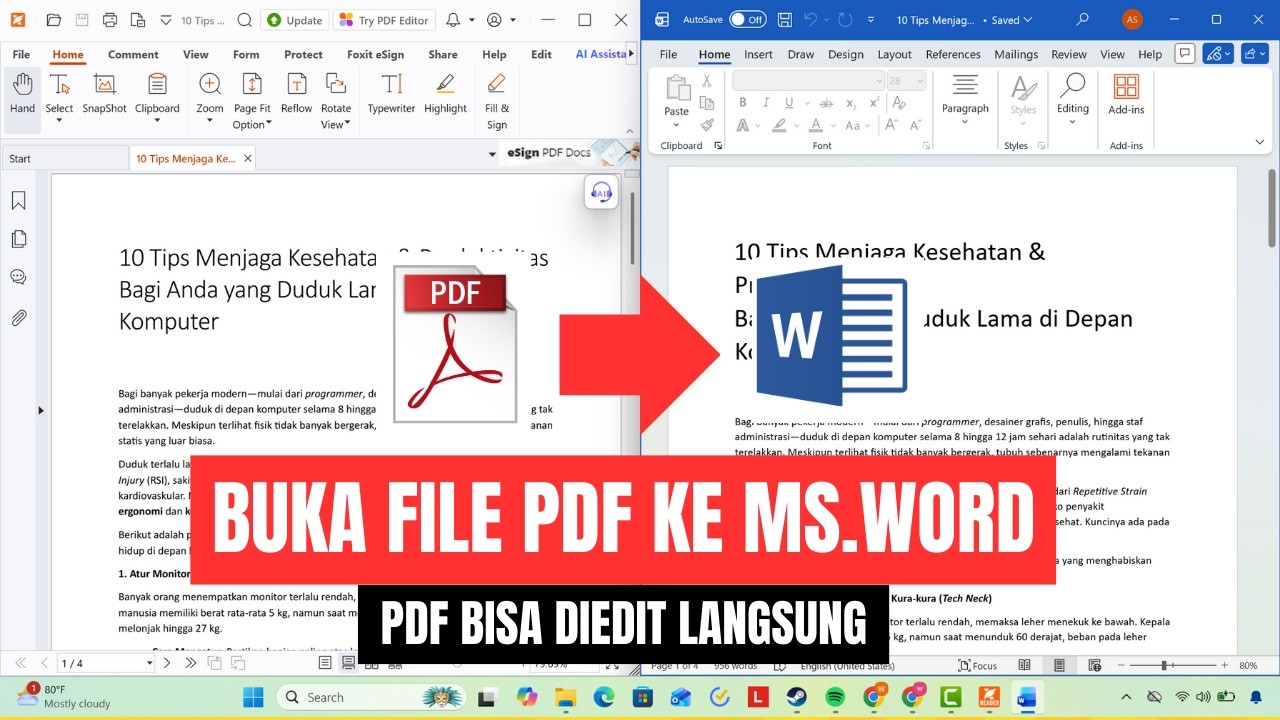The width and height of the screenshot is (1280, 720).
Task: Click the Cut scissors icon in Word
Action: 707,82
